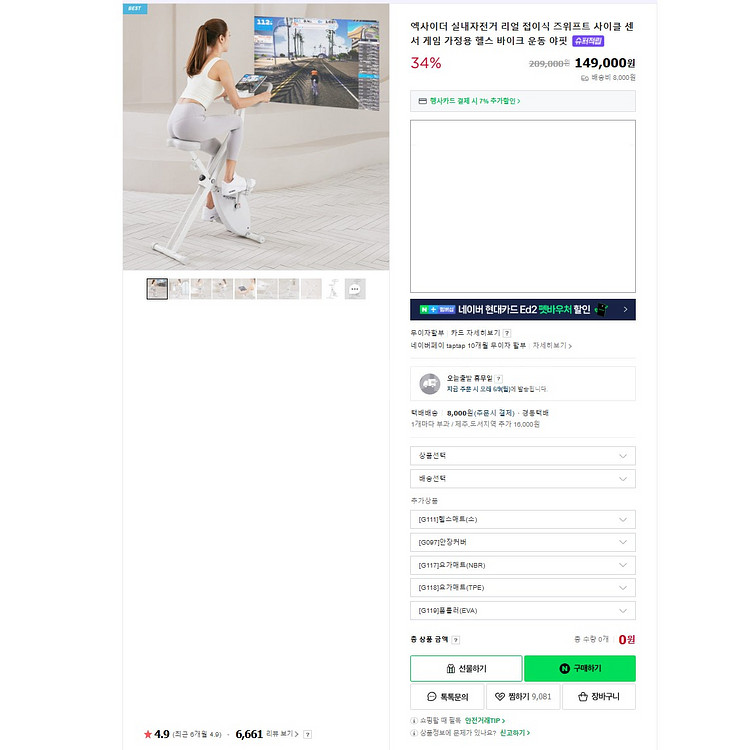The image size is (750, 750).
Task: Click the 신고하기 report link
Action: 515,733
